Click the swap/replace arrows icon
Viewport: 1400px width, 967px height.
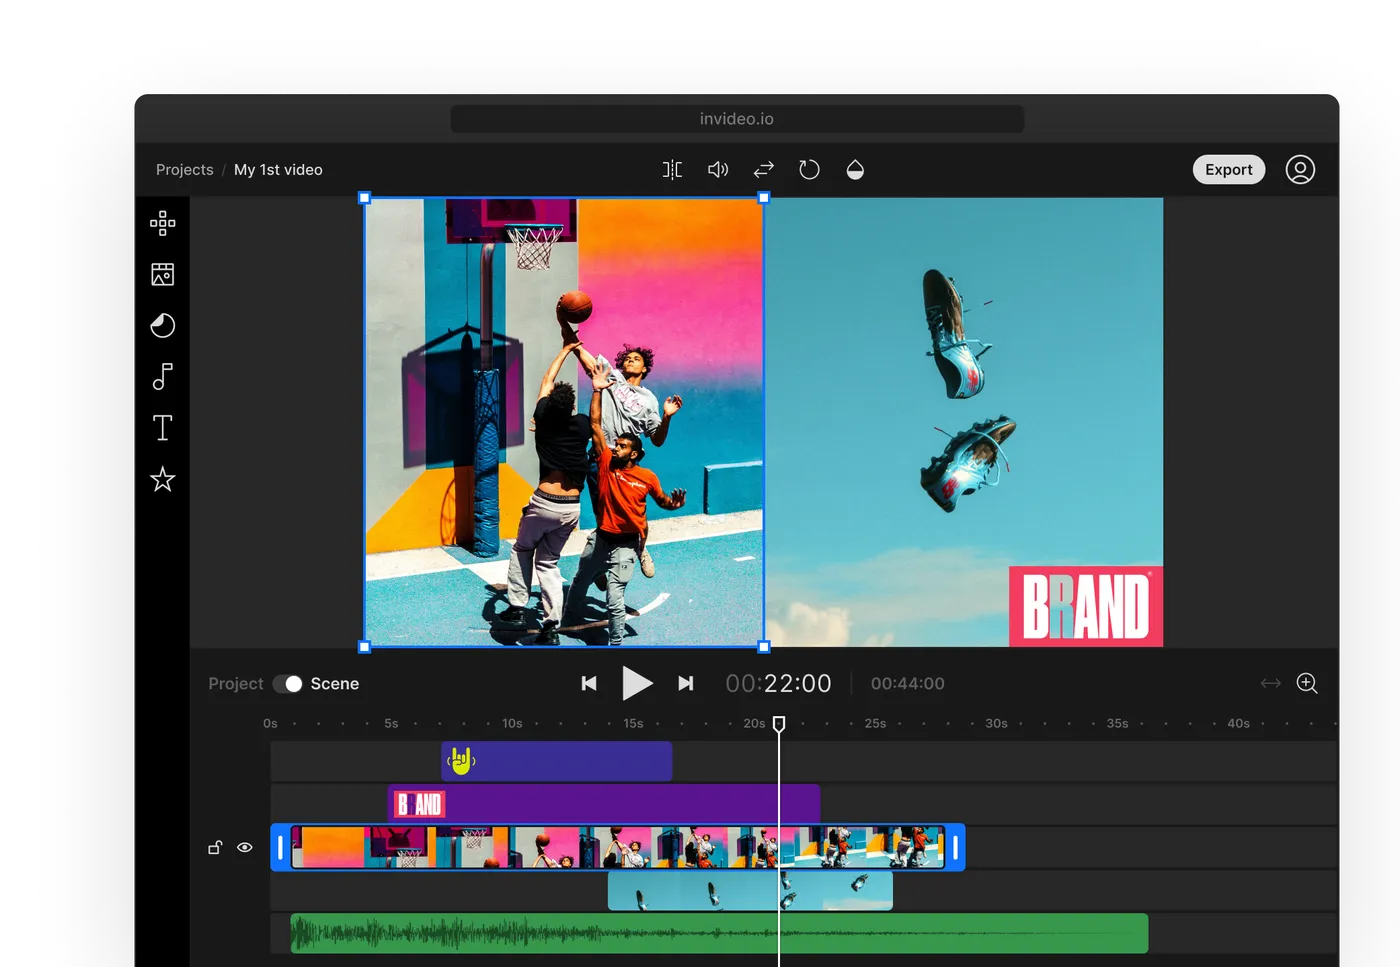point(764,170)
